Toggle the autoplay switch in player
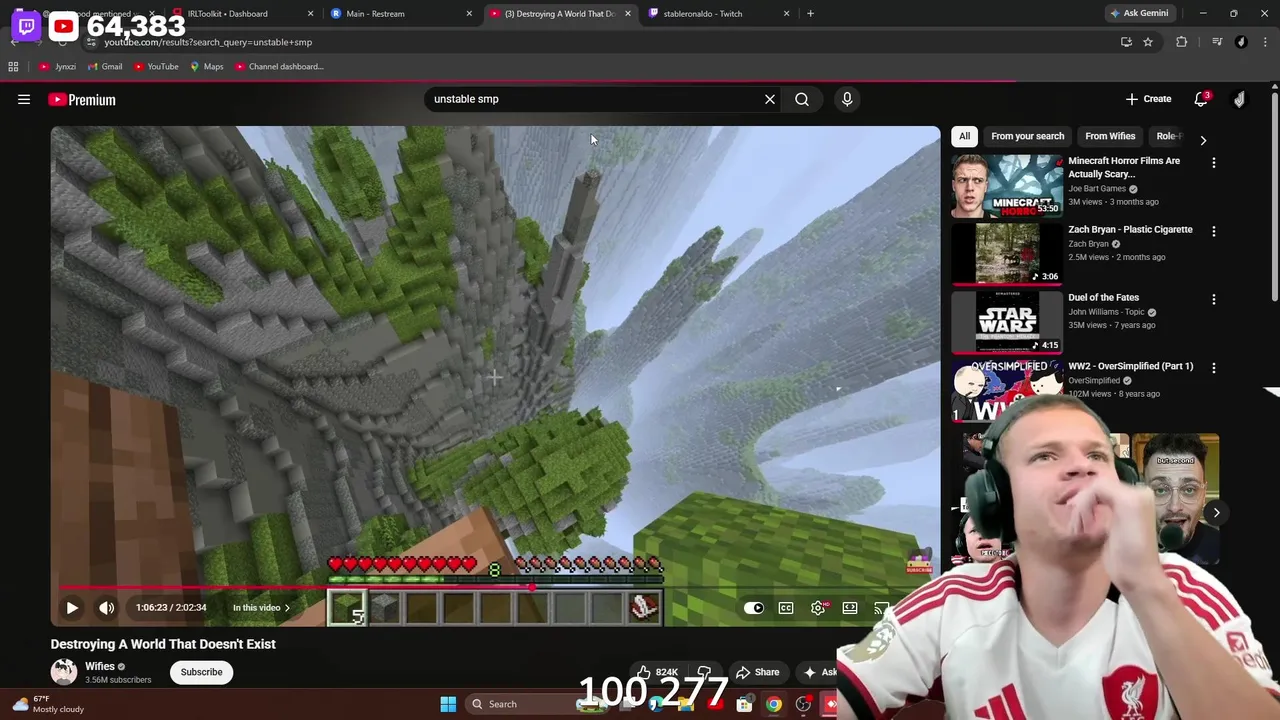Viewport: 1280px width, 720px height. click(754, 607)
